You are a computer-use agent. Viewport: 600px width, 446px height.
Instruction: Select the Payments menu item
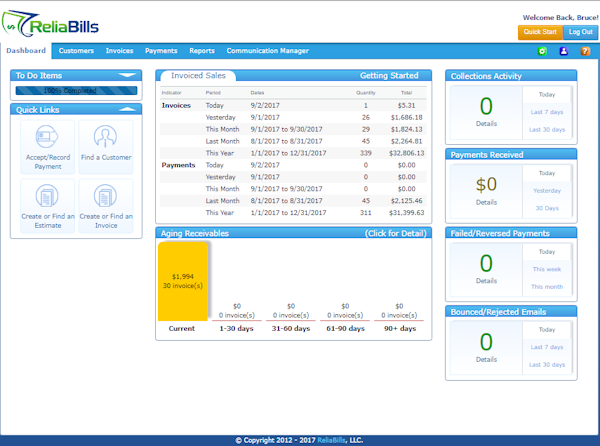[161, 51]
